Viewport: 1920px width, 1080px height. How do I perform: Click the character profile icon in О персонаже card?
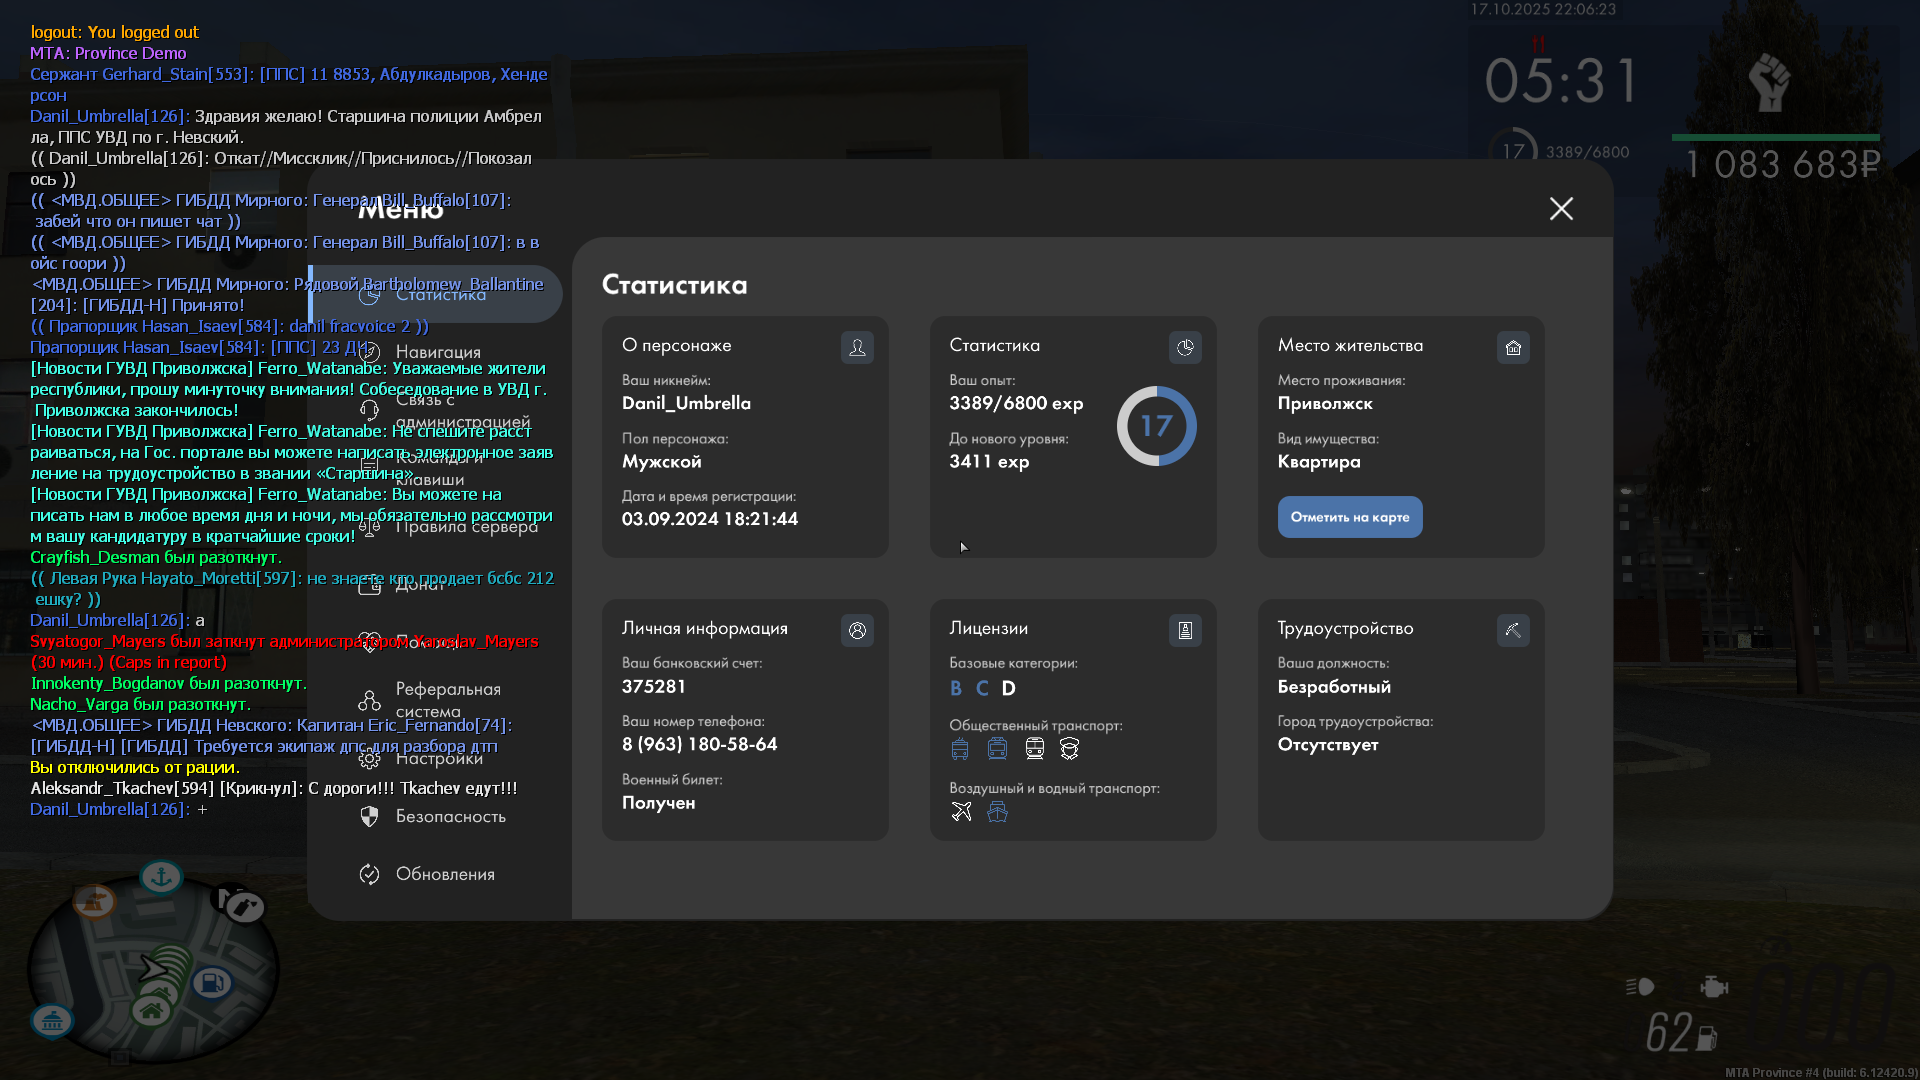tap(857, 347)
